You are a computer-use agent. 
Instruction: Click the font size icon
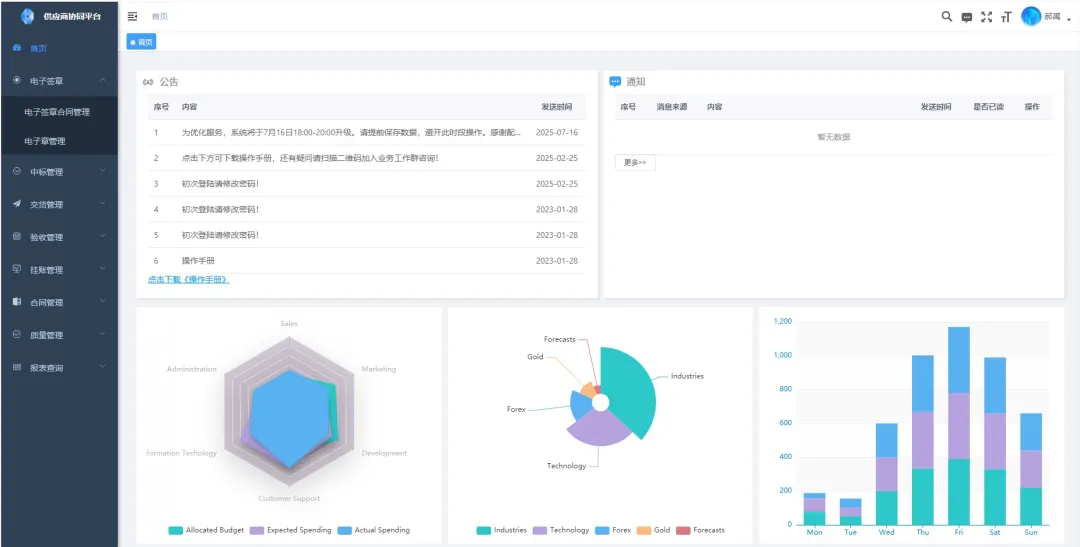(1006, 17)
